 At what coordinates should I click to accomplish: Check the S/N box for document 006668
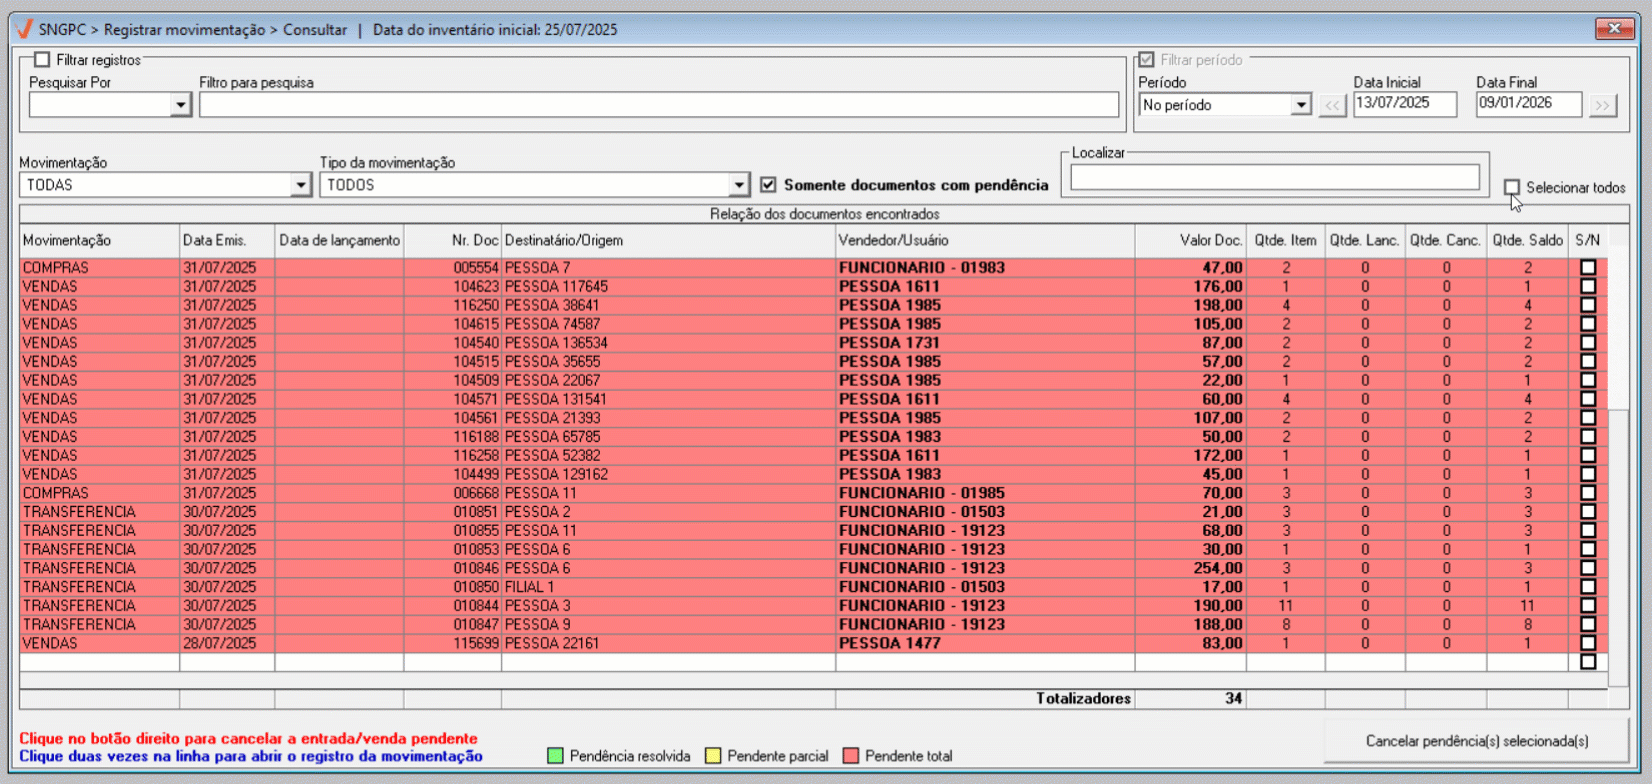coord(1588,493)
